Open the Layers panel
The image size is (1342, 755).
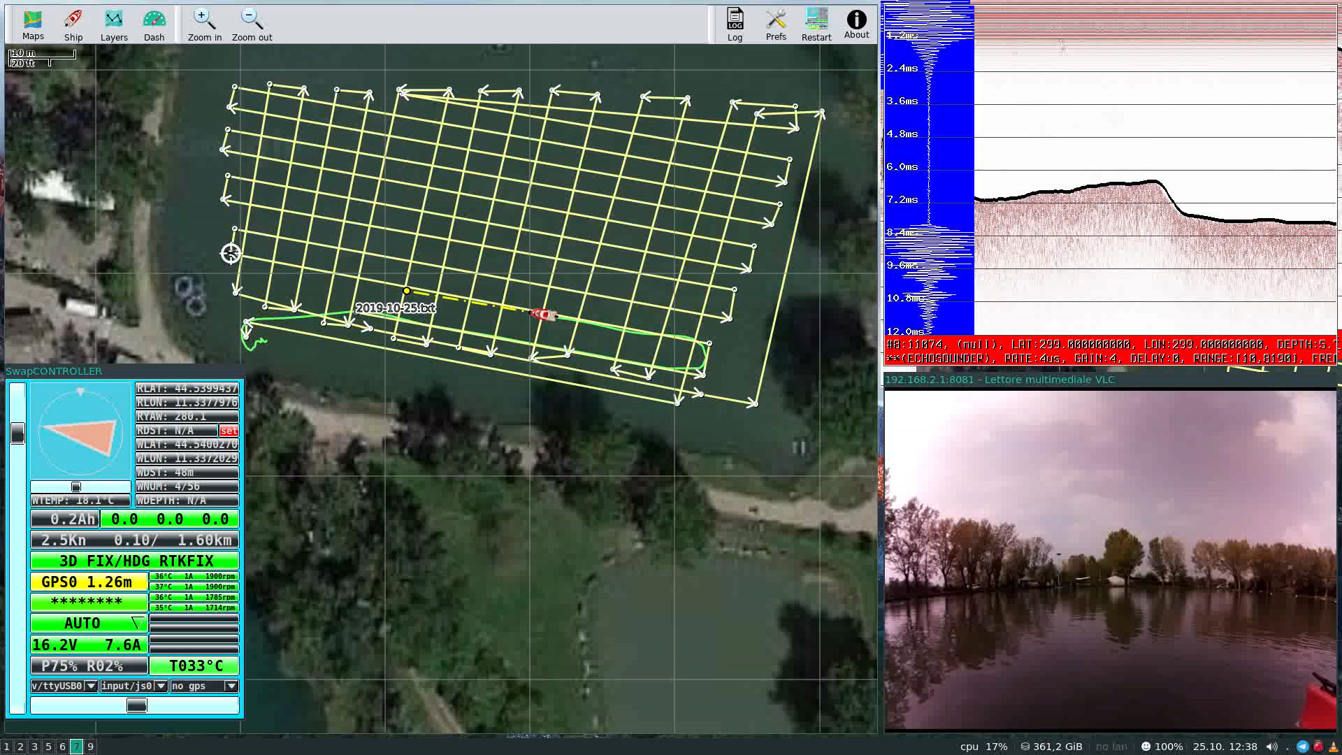coord(114,24)
